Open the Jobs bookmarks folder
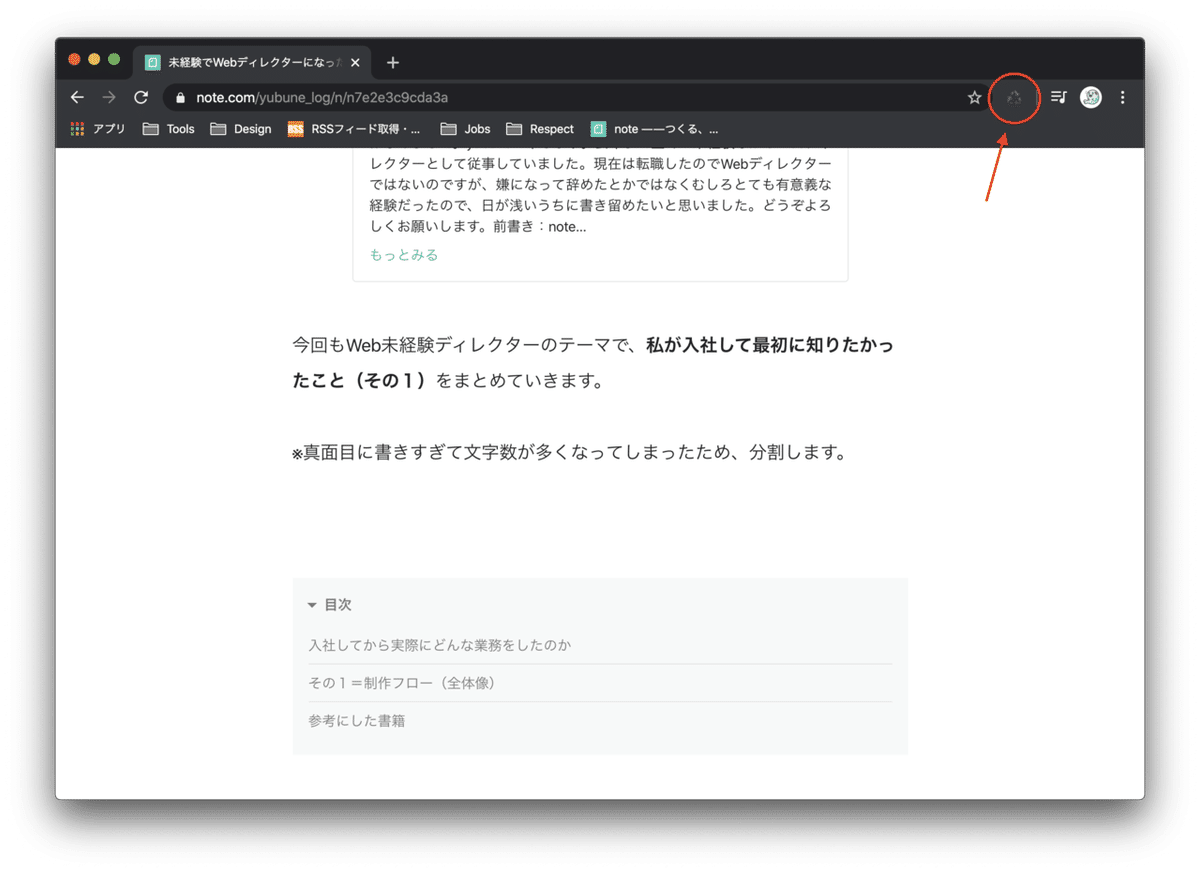 465,129
